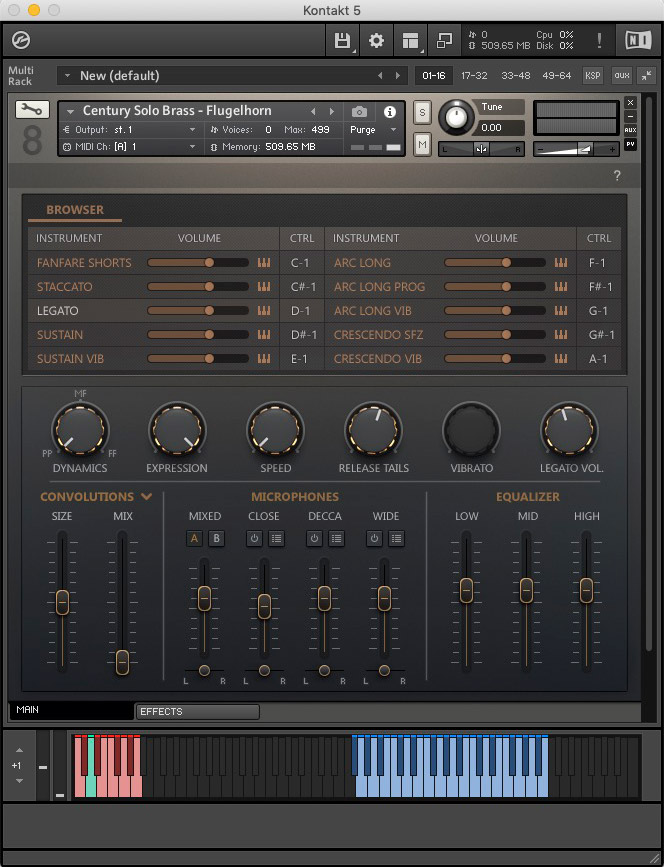
Task: Shift keyboard octave down arrow
Action: click(19, 781)
